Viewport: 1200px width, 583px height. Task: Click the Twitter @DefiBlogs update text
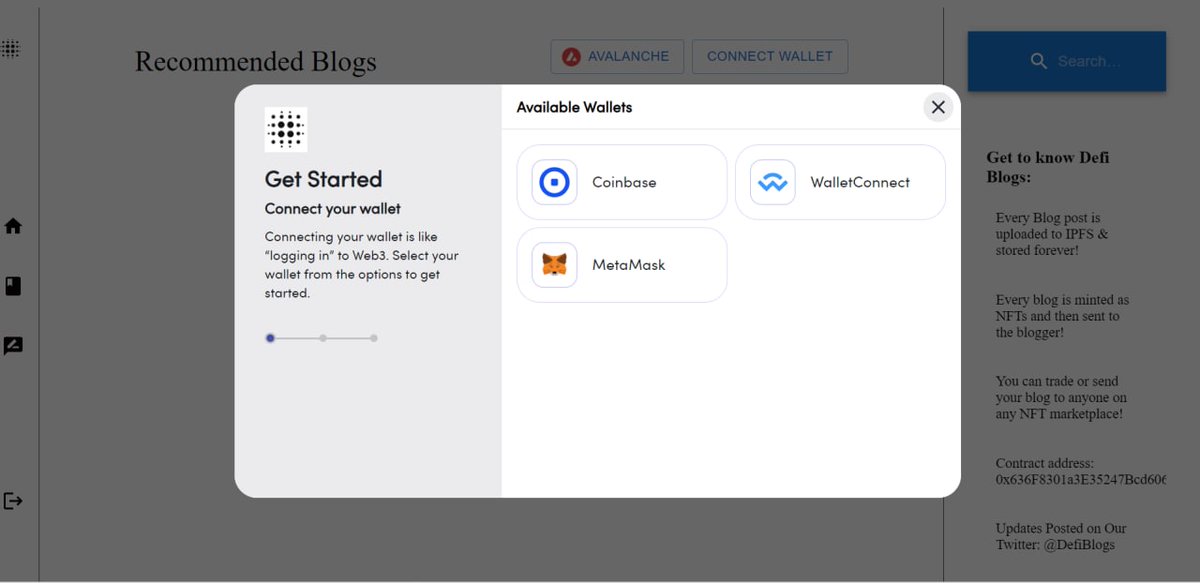[1061, 537]
